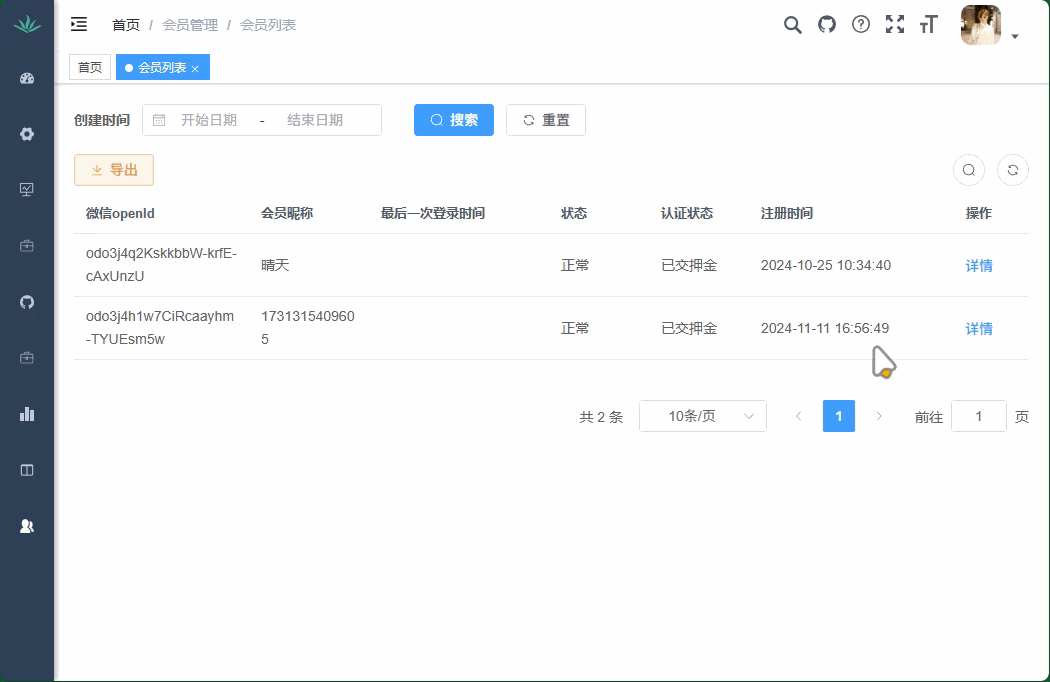1050x682 pixels.
Task: Click the 认证状态 column header
Action: [686, 214]
